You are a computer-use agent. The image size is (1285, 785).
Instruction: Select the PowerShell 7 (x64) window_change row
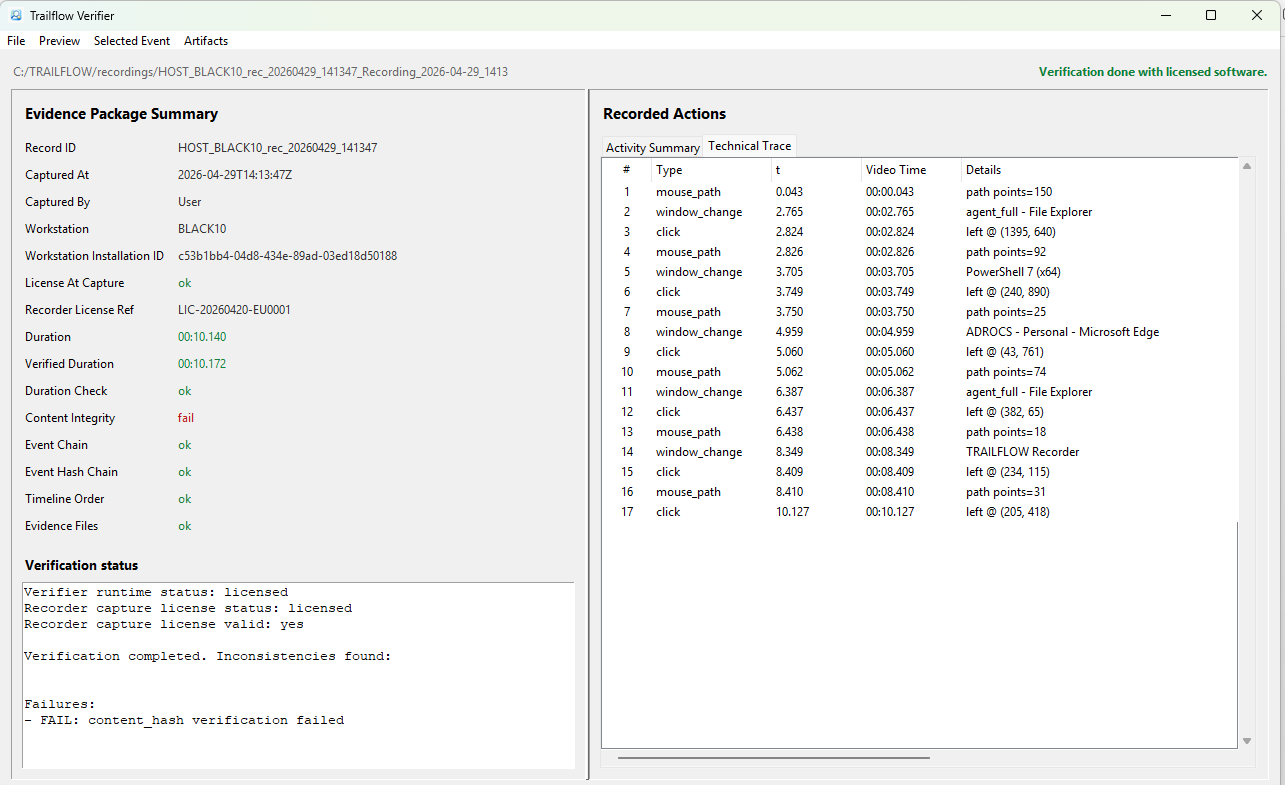[x=920, y=272]
